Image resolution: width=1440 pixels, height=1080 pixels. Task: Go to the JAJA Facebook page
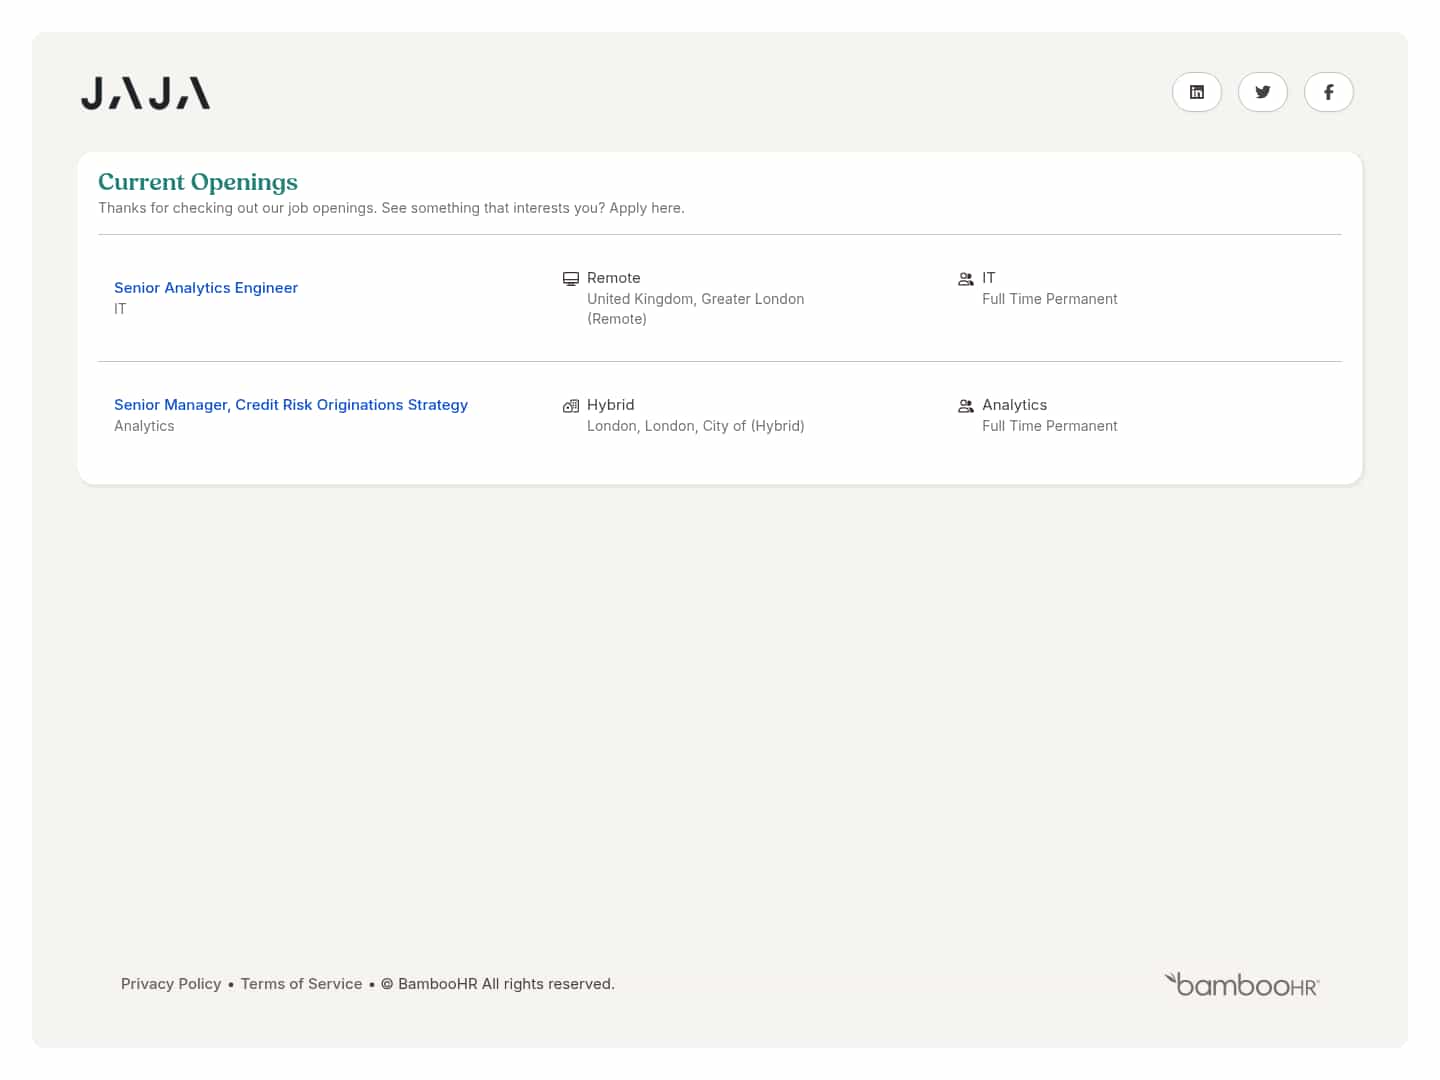point(1329,92)
